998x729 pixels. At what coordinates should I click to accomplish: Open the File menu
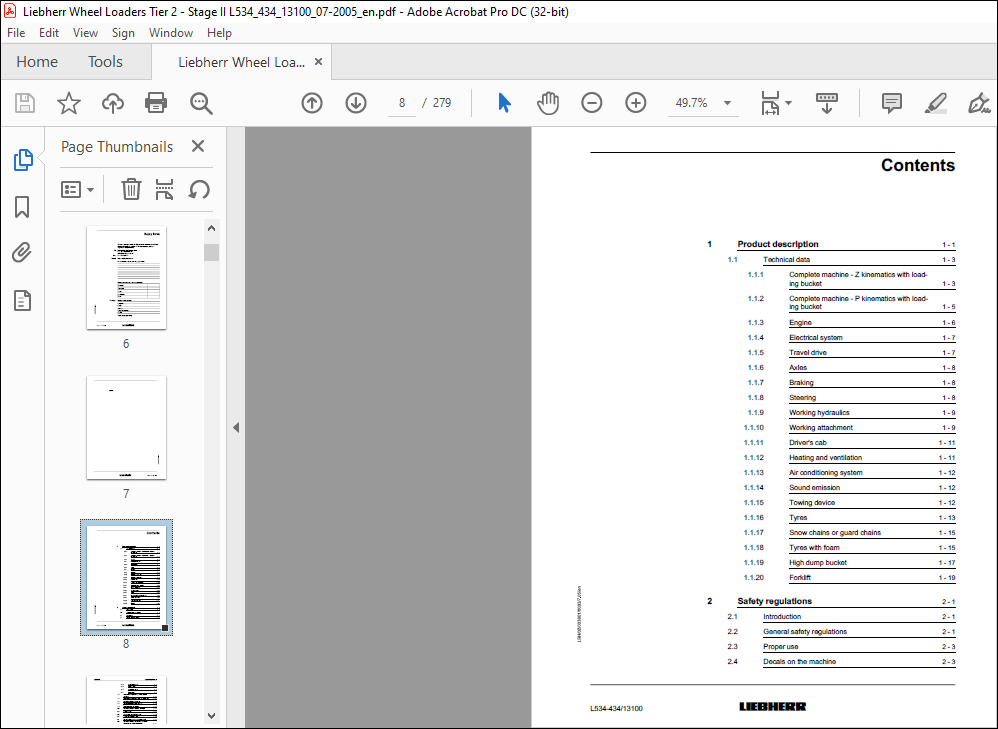pos(16,32)
